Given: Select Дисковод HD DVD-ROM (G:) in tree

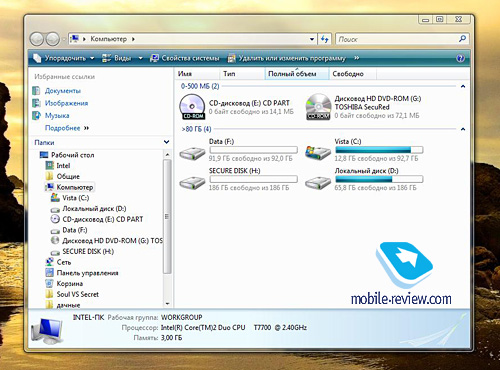Looking at the screenshot, I should point(112,241).
